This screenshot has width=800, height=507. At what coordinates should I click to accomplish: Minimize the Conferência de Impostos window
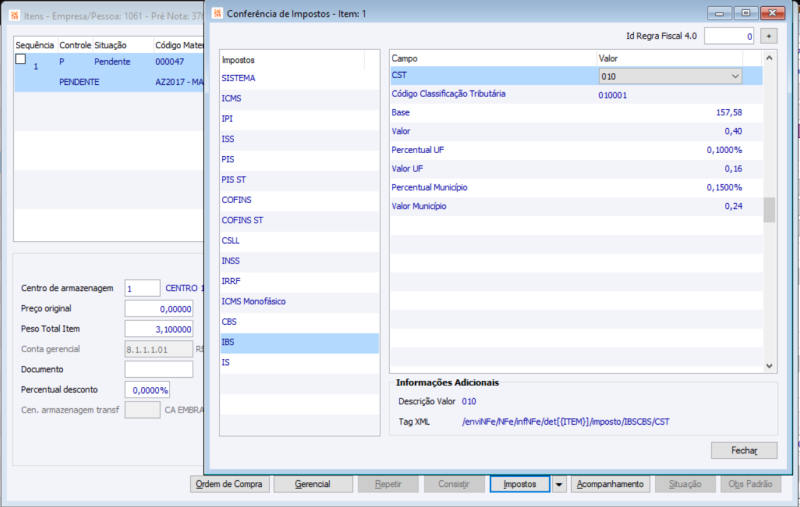[719, 13]
